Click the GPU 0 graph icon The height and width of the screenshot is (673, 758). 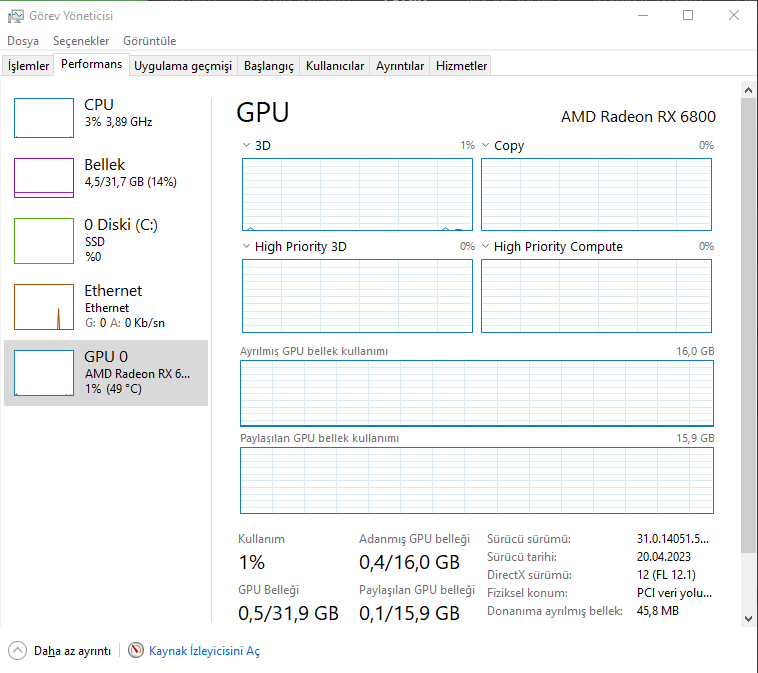44,373
